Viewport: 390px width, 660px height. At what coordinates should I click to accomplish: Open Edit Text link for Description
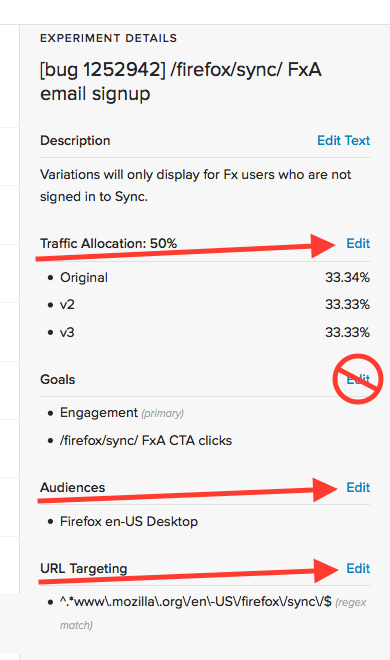tap(343, 141)
